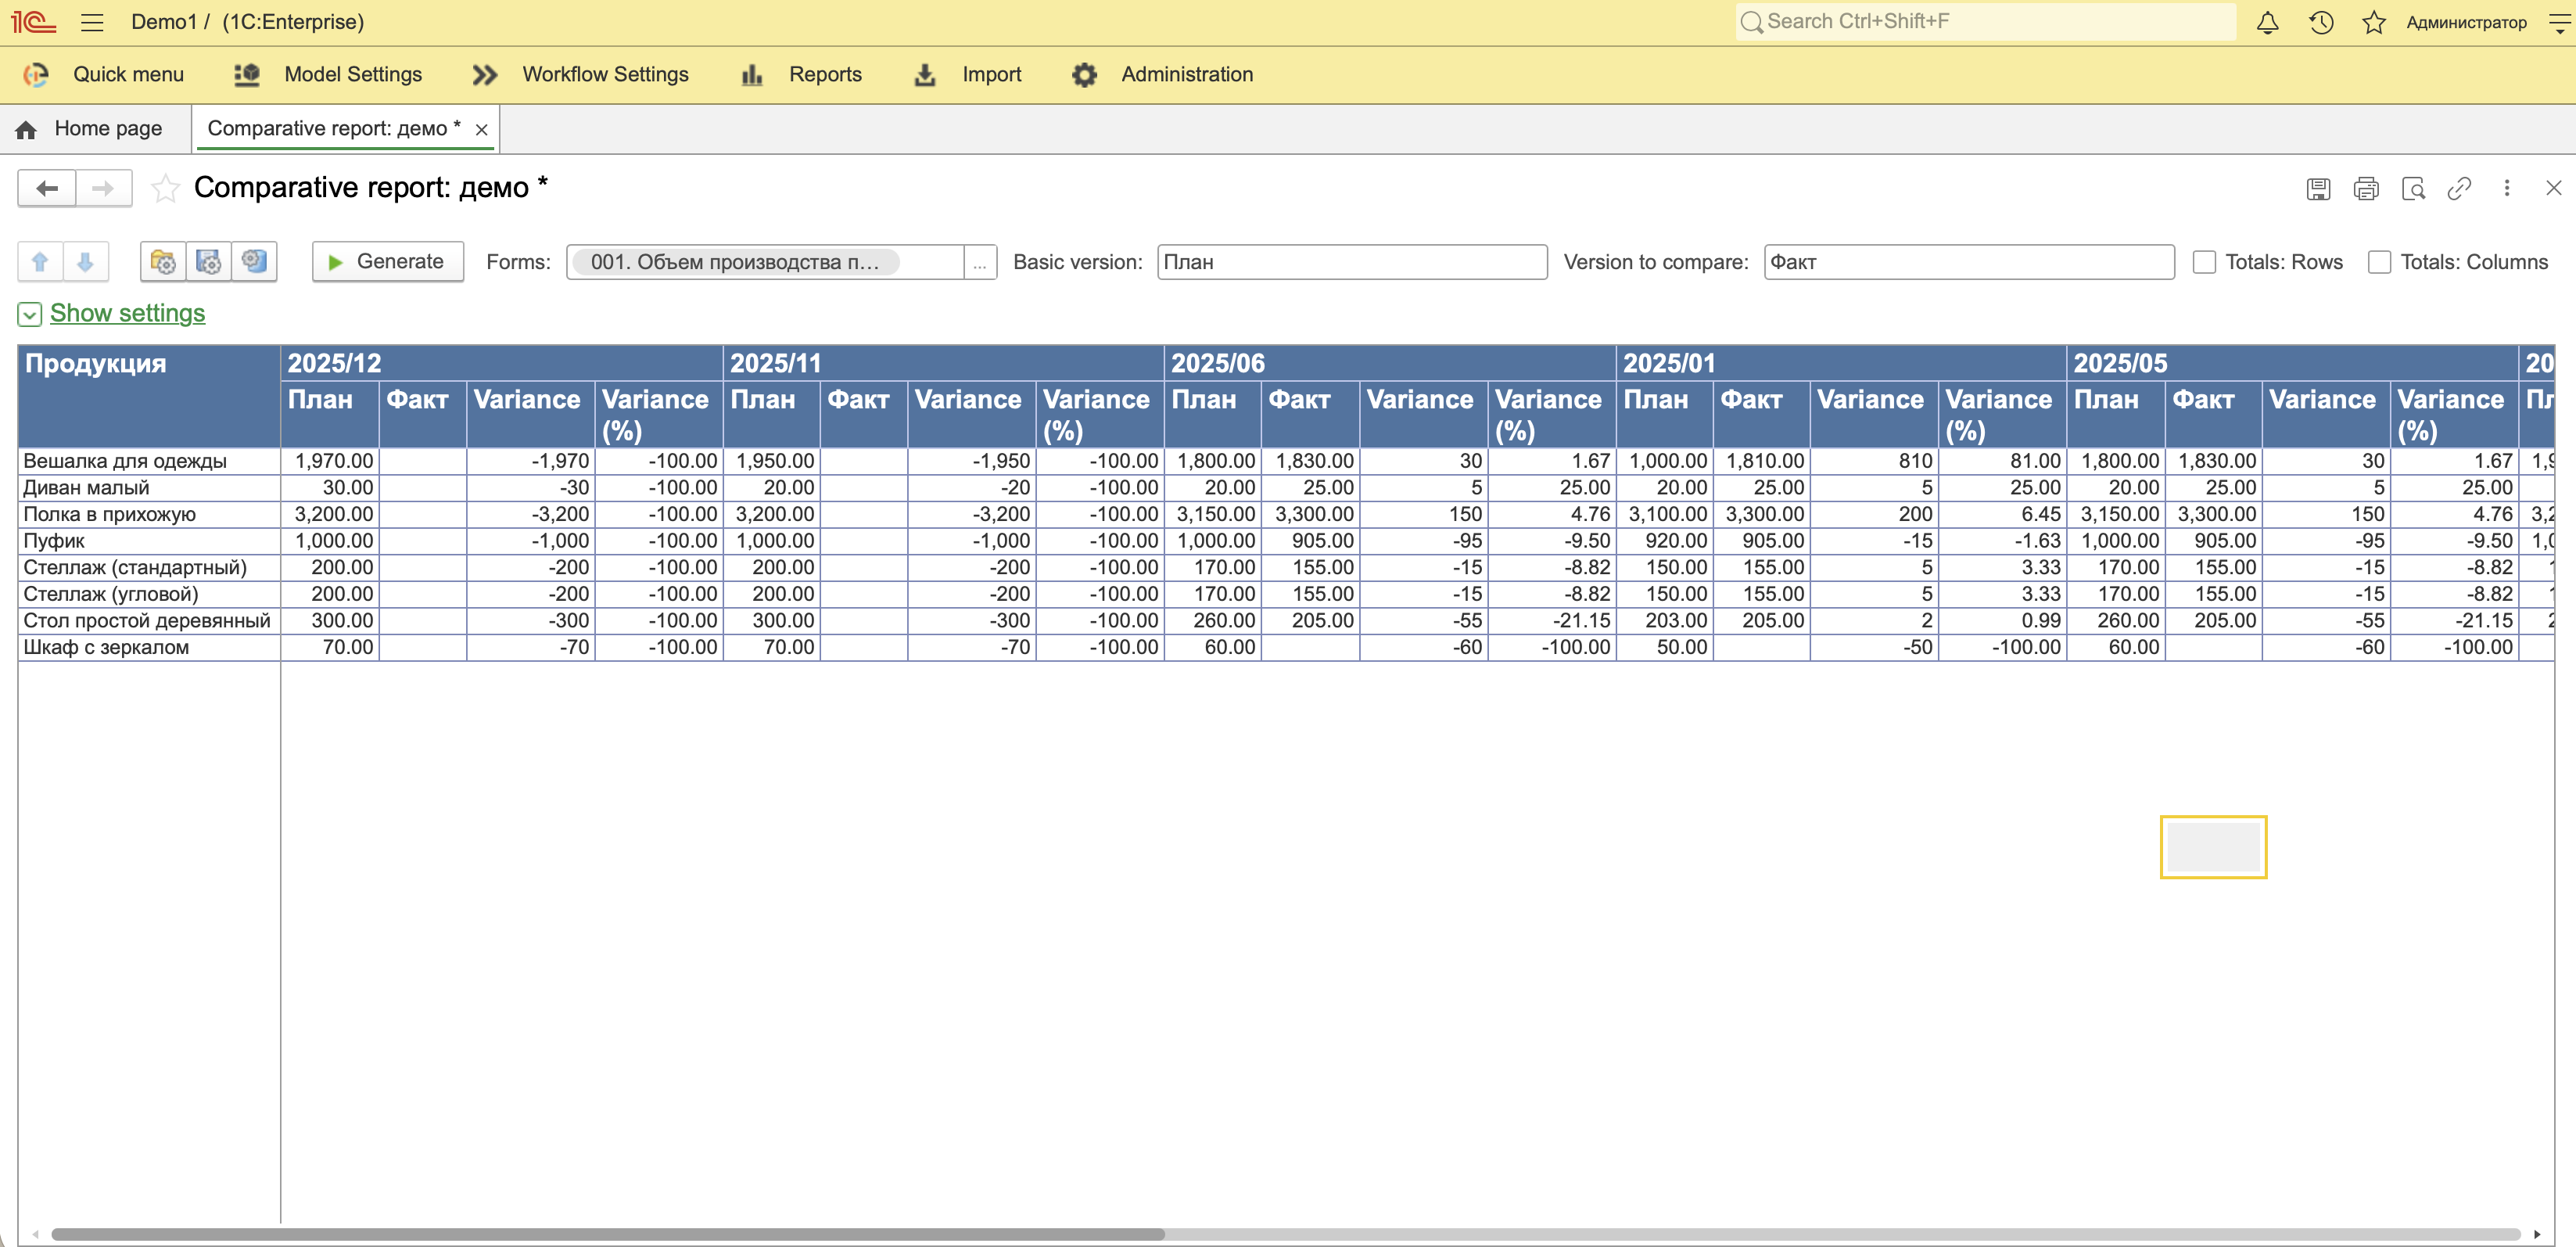
Task: Navigate forward with right arrow button
Action: [103, 188]
